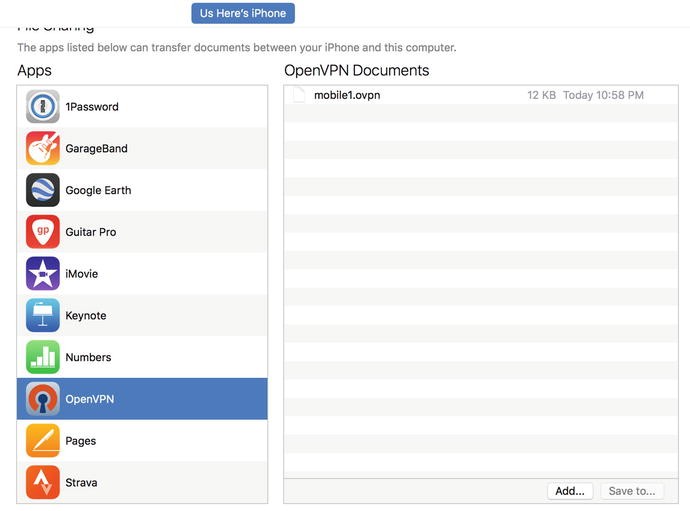This screenshot has height=511, width=690.
Task: Click the Keynote podium icon
Action: click(x=43, y=316)
